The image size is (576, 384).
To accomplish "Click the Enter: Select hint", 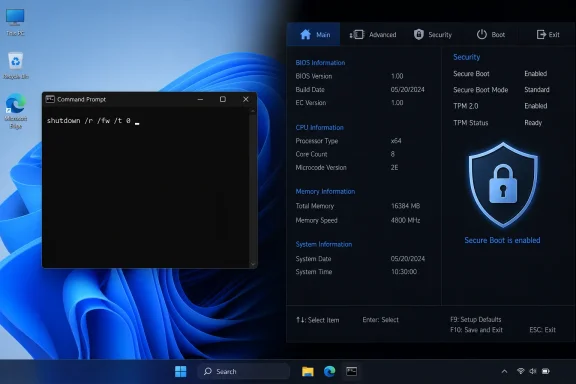I will click(380, 320).
